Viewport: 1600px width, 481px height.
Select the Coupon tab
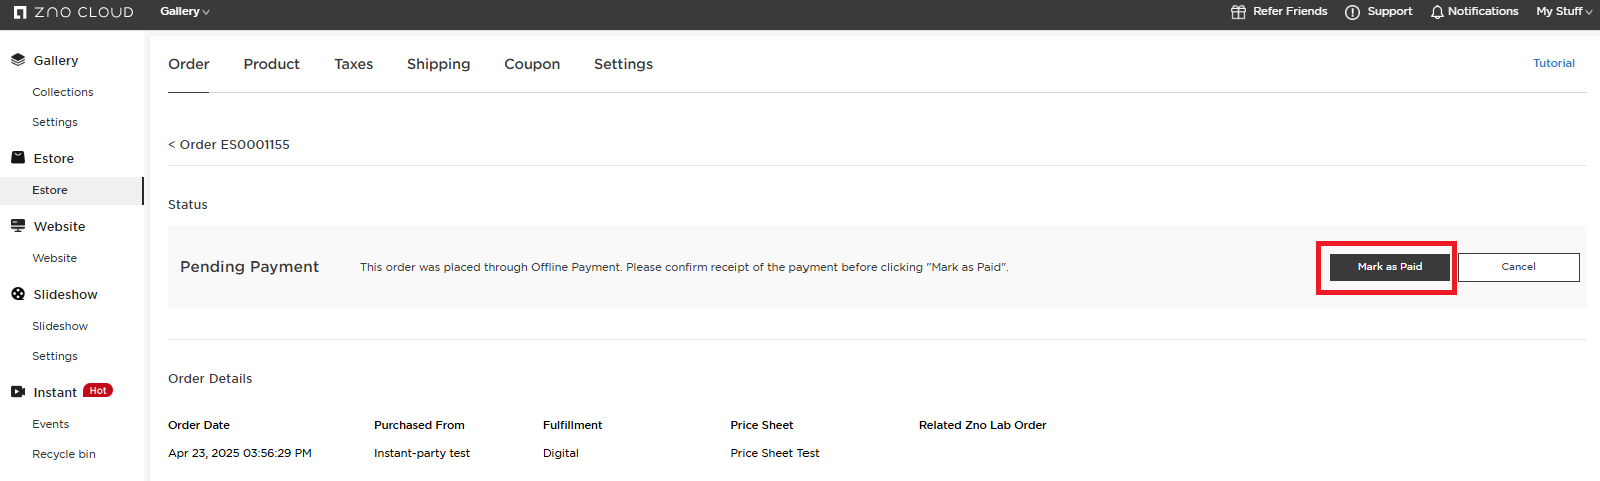(x=532, y=64)
